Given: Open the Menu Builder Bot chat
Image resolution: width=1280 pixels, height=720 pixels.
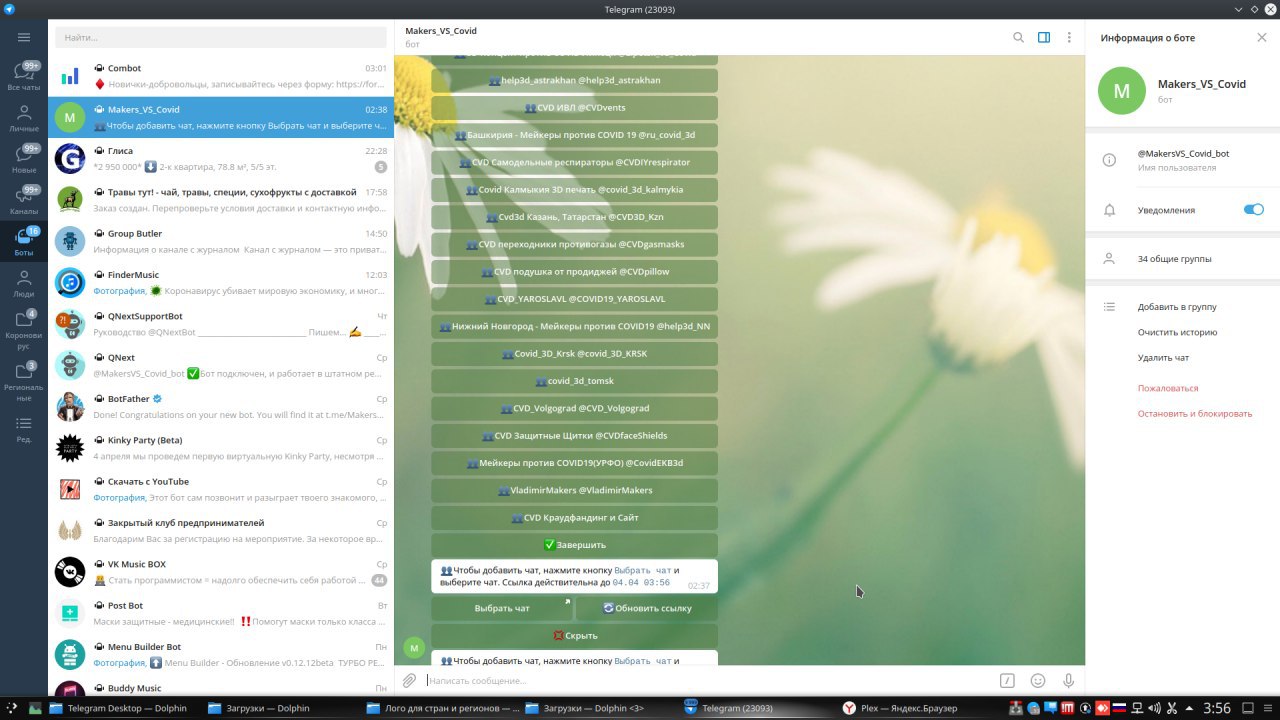Looking at the screenshot, I should click(221, 654).
